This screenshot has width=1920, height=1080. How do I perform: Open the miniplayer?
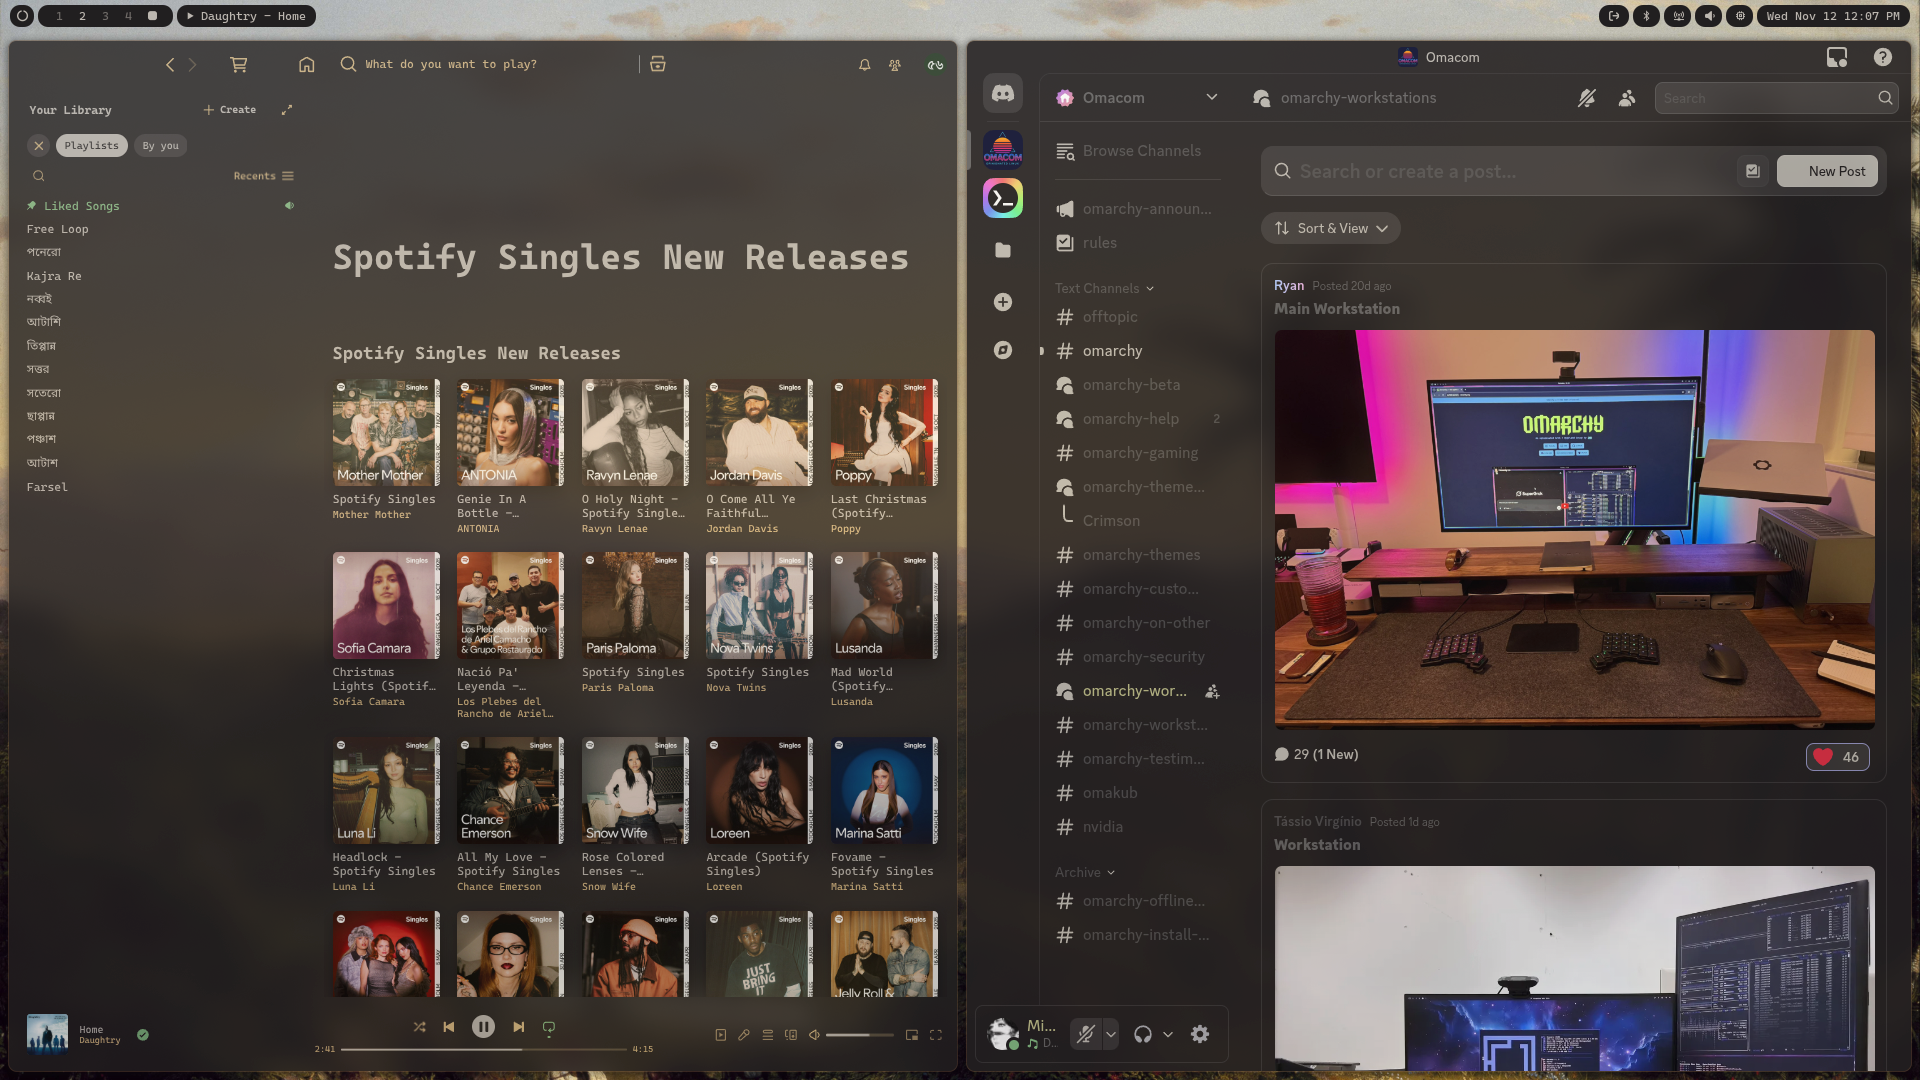tap(911, 1035)
